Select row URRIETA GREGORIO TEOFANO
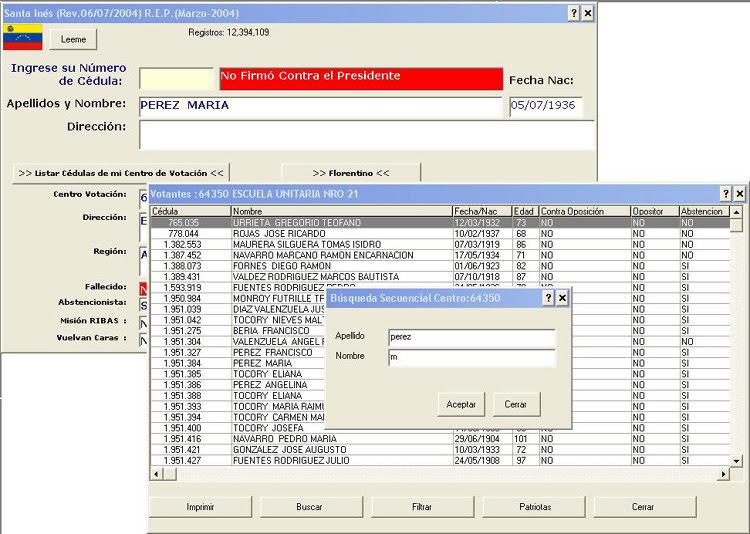The height and width of the screenshot is (534, 750). [440, 223]
